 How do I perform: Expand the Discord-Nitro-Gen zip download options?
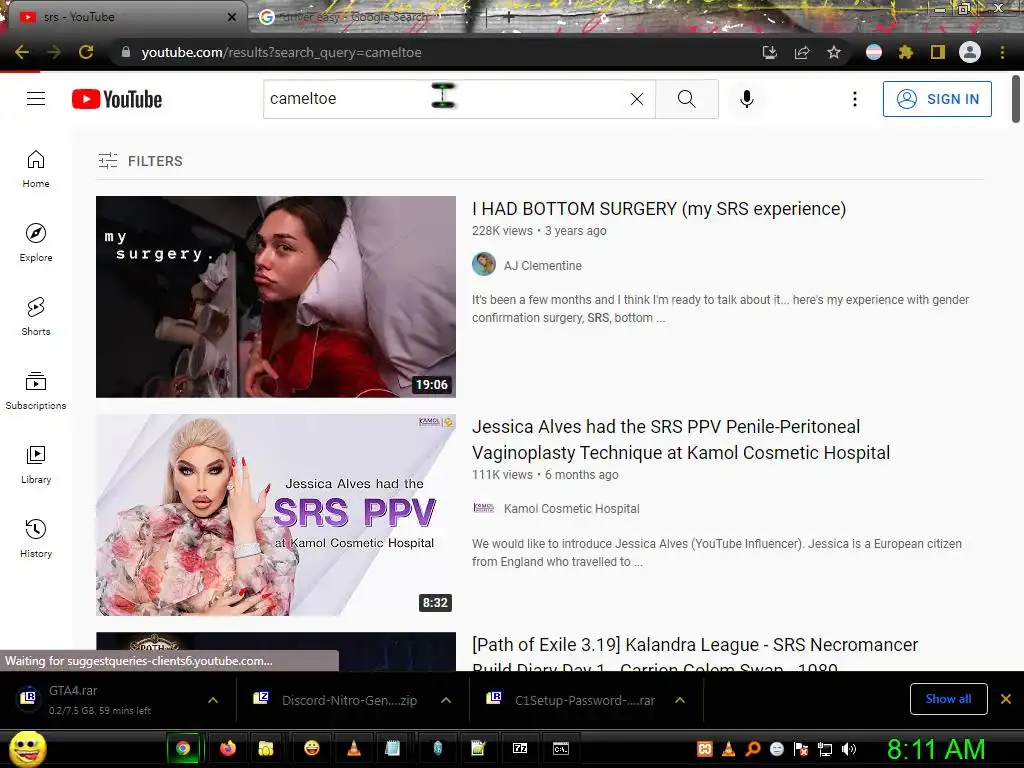pos(446,700)
